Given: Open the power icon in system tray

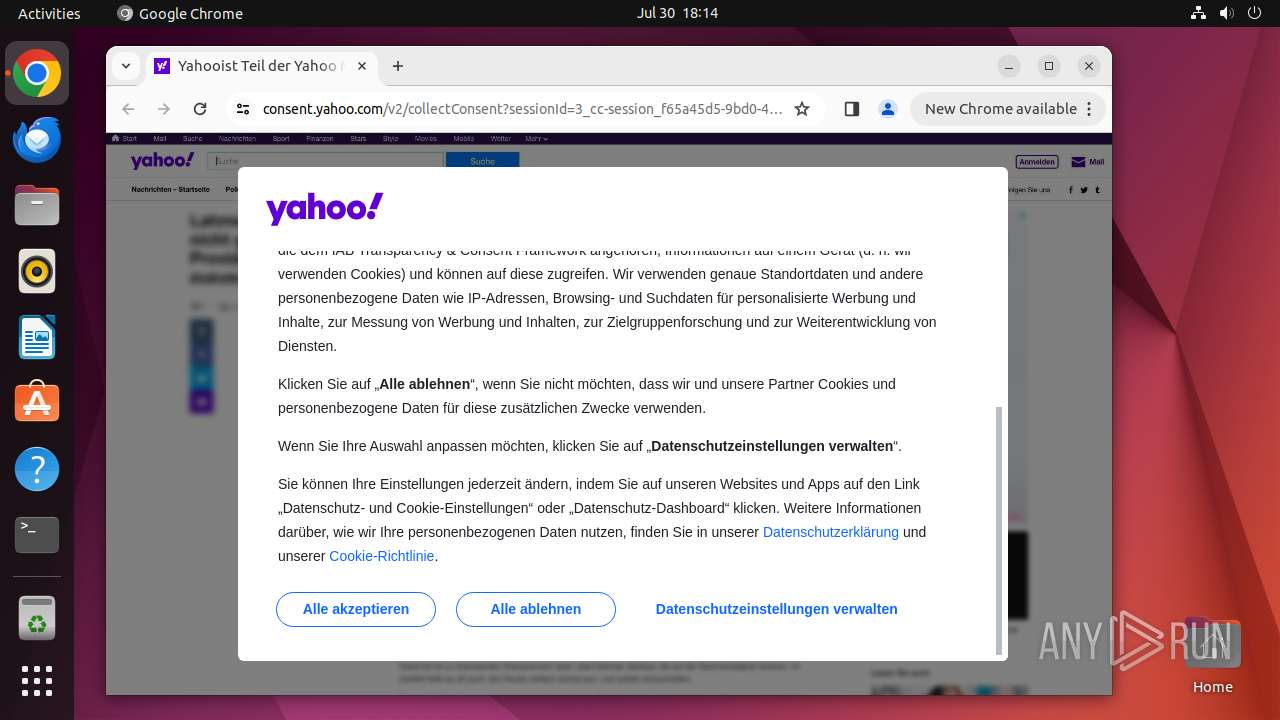Looking at the screenshot, I should click(x=1254, y=13).
